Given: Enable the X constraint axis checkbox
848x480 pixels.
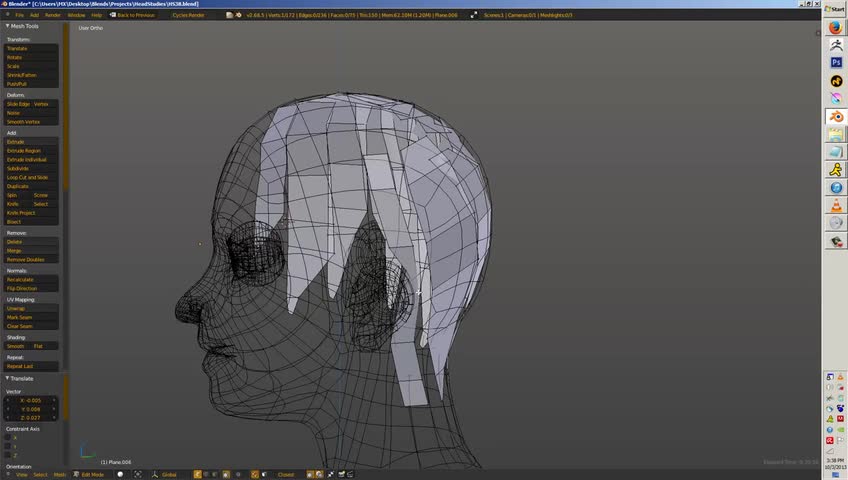Looking at the screenshot, I should coord(9,437).
